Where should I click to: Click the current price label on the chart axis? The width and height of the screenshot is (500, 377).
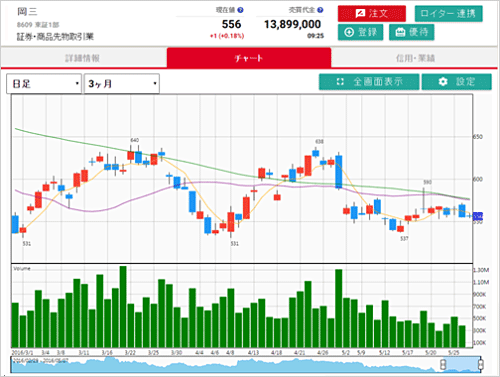coord(478,216)
